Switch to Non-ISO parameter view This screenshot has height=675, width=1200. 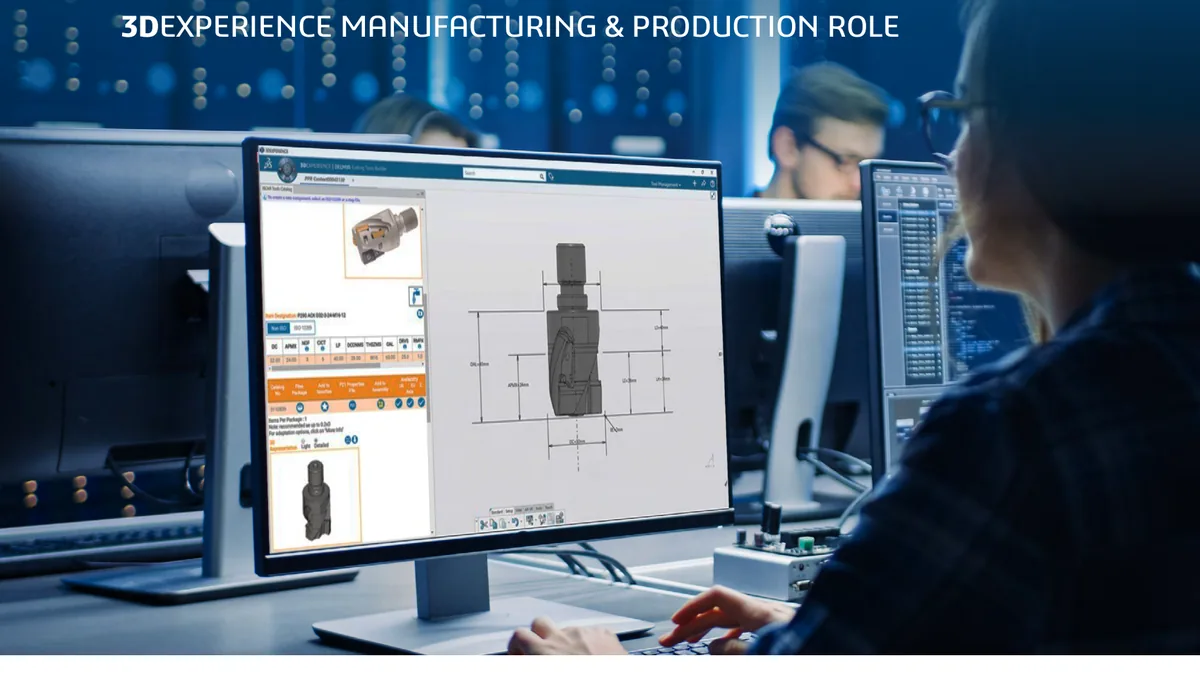pyautogui.click(x=278, y=328)
